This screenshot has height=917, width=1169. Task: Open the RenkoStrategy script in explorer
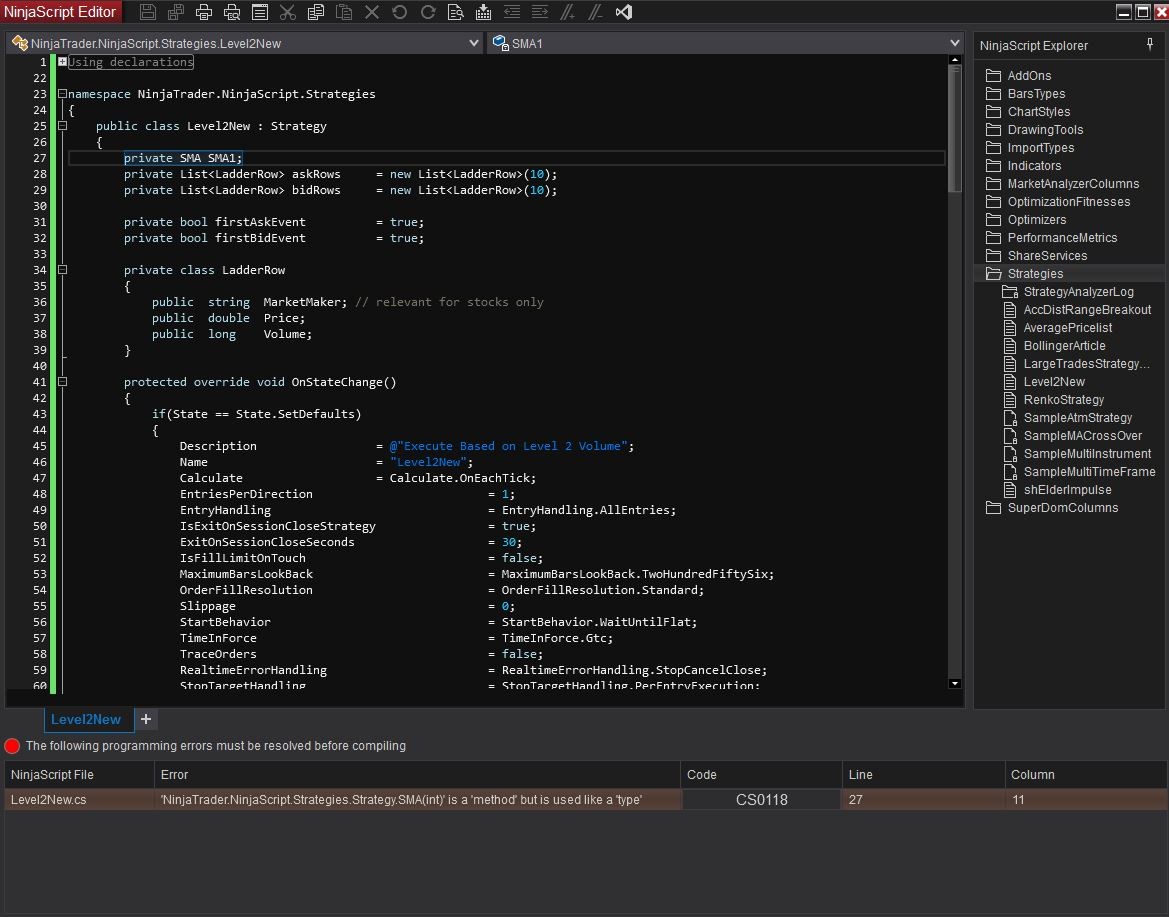pos(1063,400)
